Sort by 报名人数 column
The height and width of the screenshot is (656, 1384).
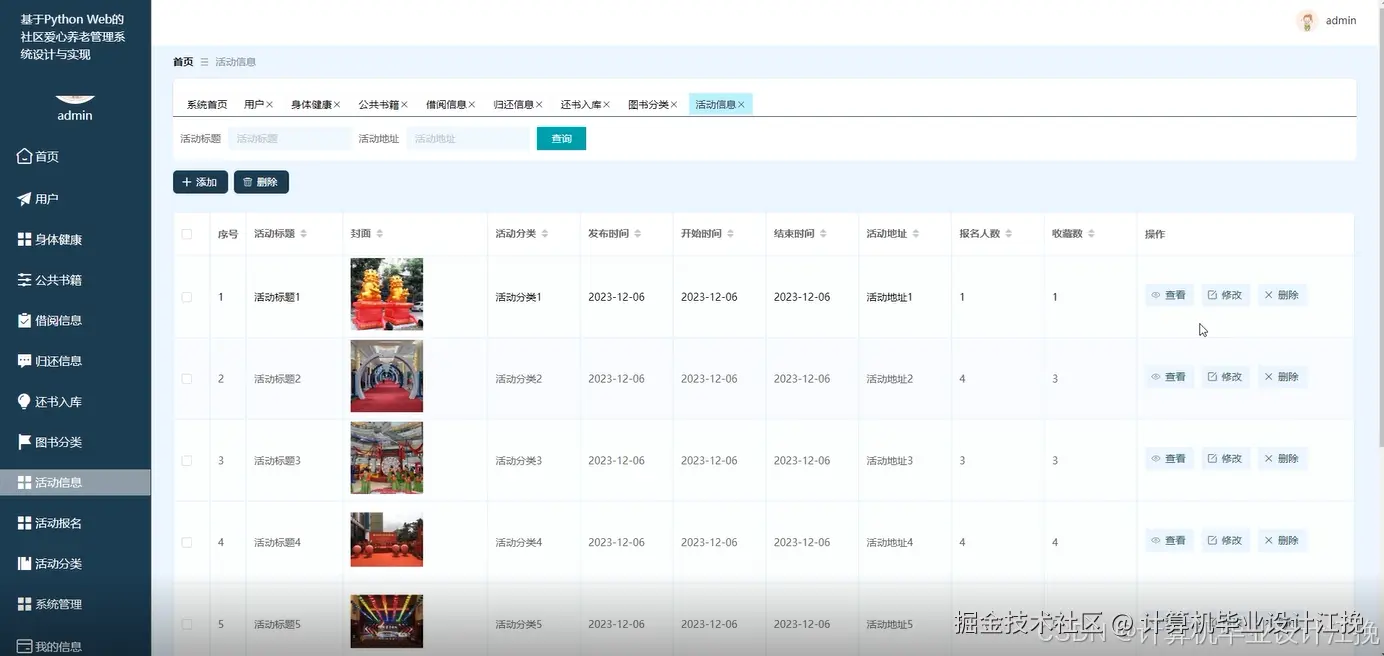coord(1009,234)
